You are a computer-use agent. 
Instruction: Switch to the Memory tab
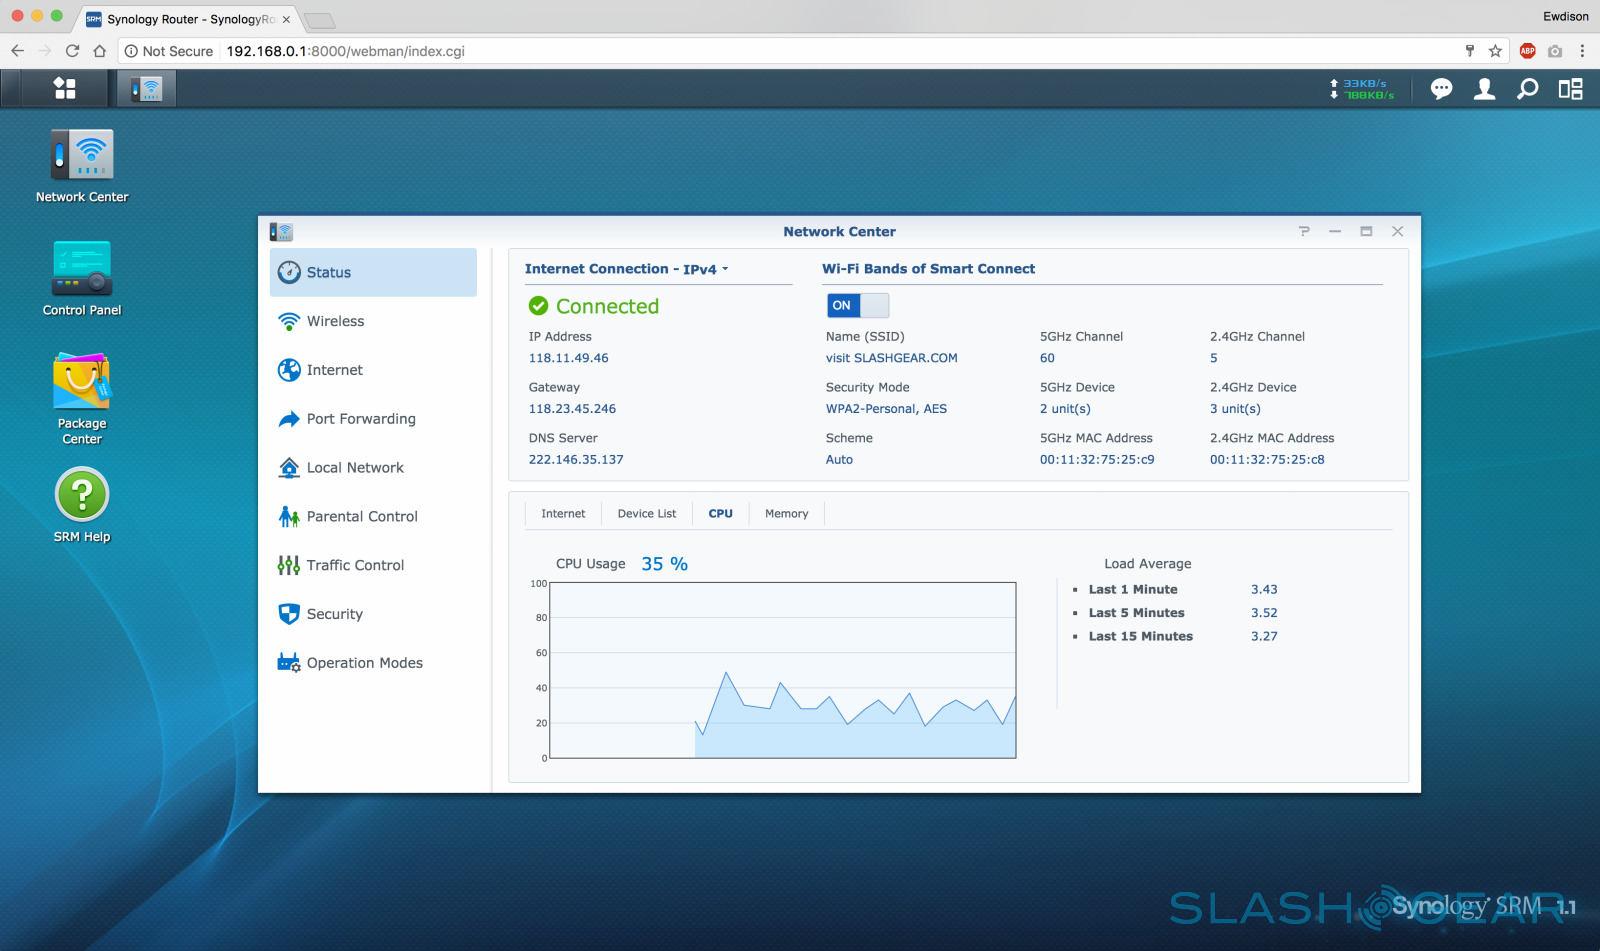click(x=786, y=513)
